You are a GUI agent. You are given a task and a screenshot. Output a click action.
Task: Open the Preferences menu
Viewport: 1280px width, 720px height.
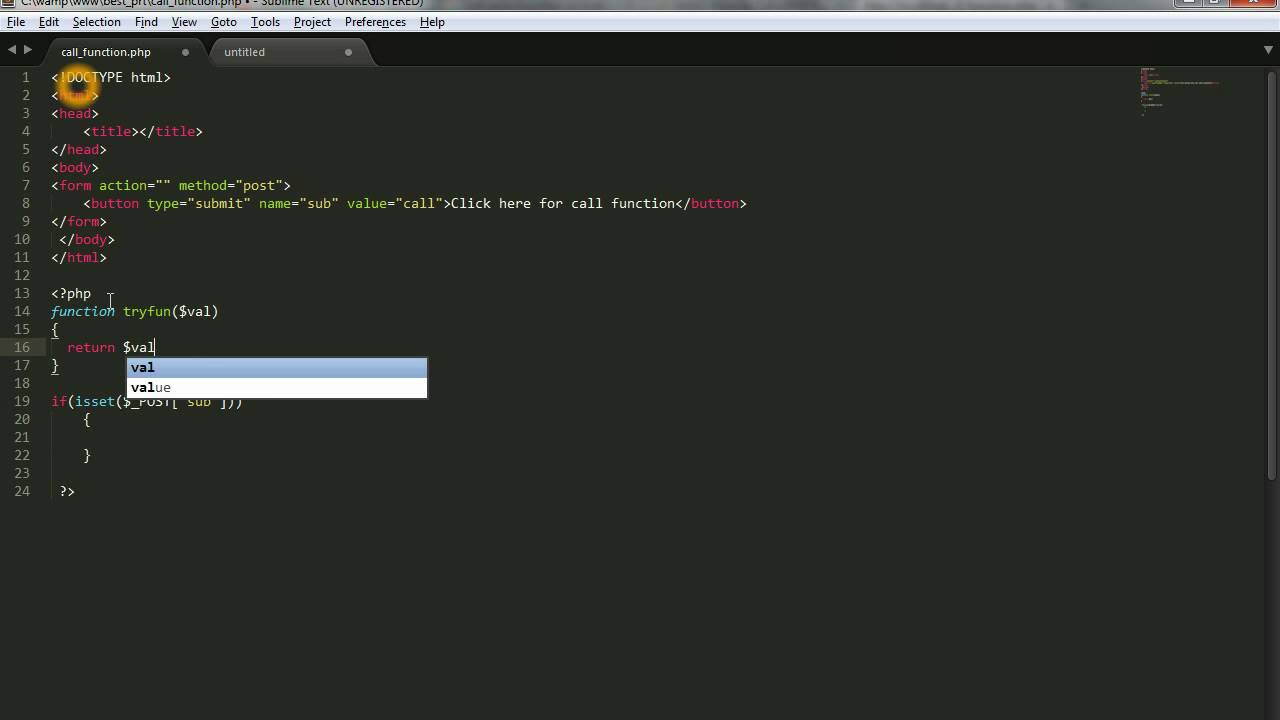tap(375, 22)
